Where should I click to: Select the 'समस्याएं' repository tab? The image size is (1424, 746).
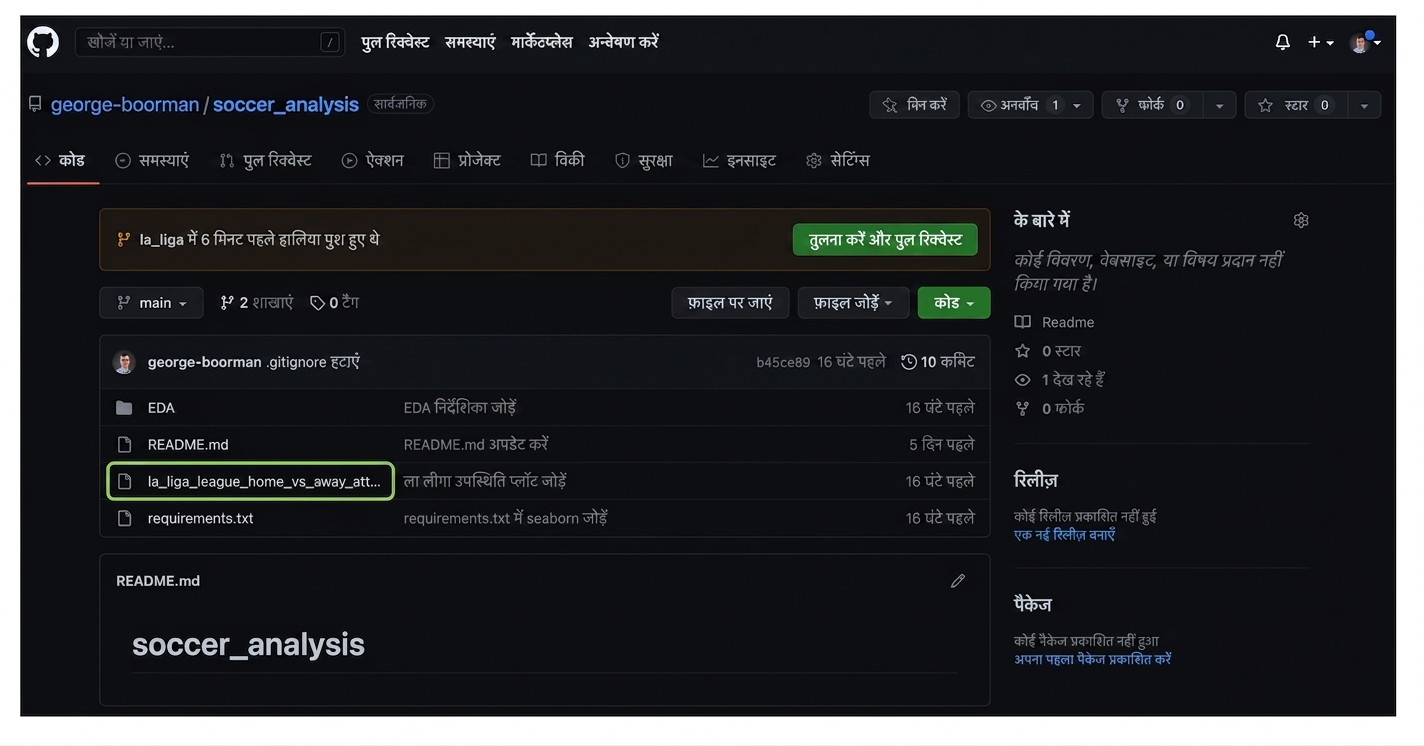[x=152, y=160]
